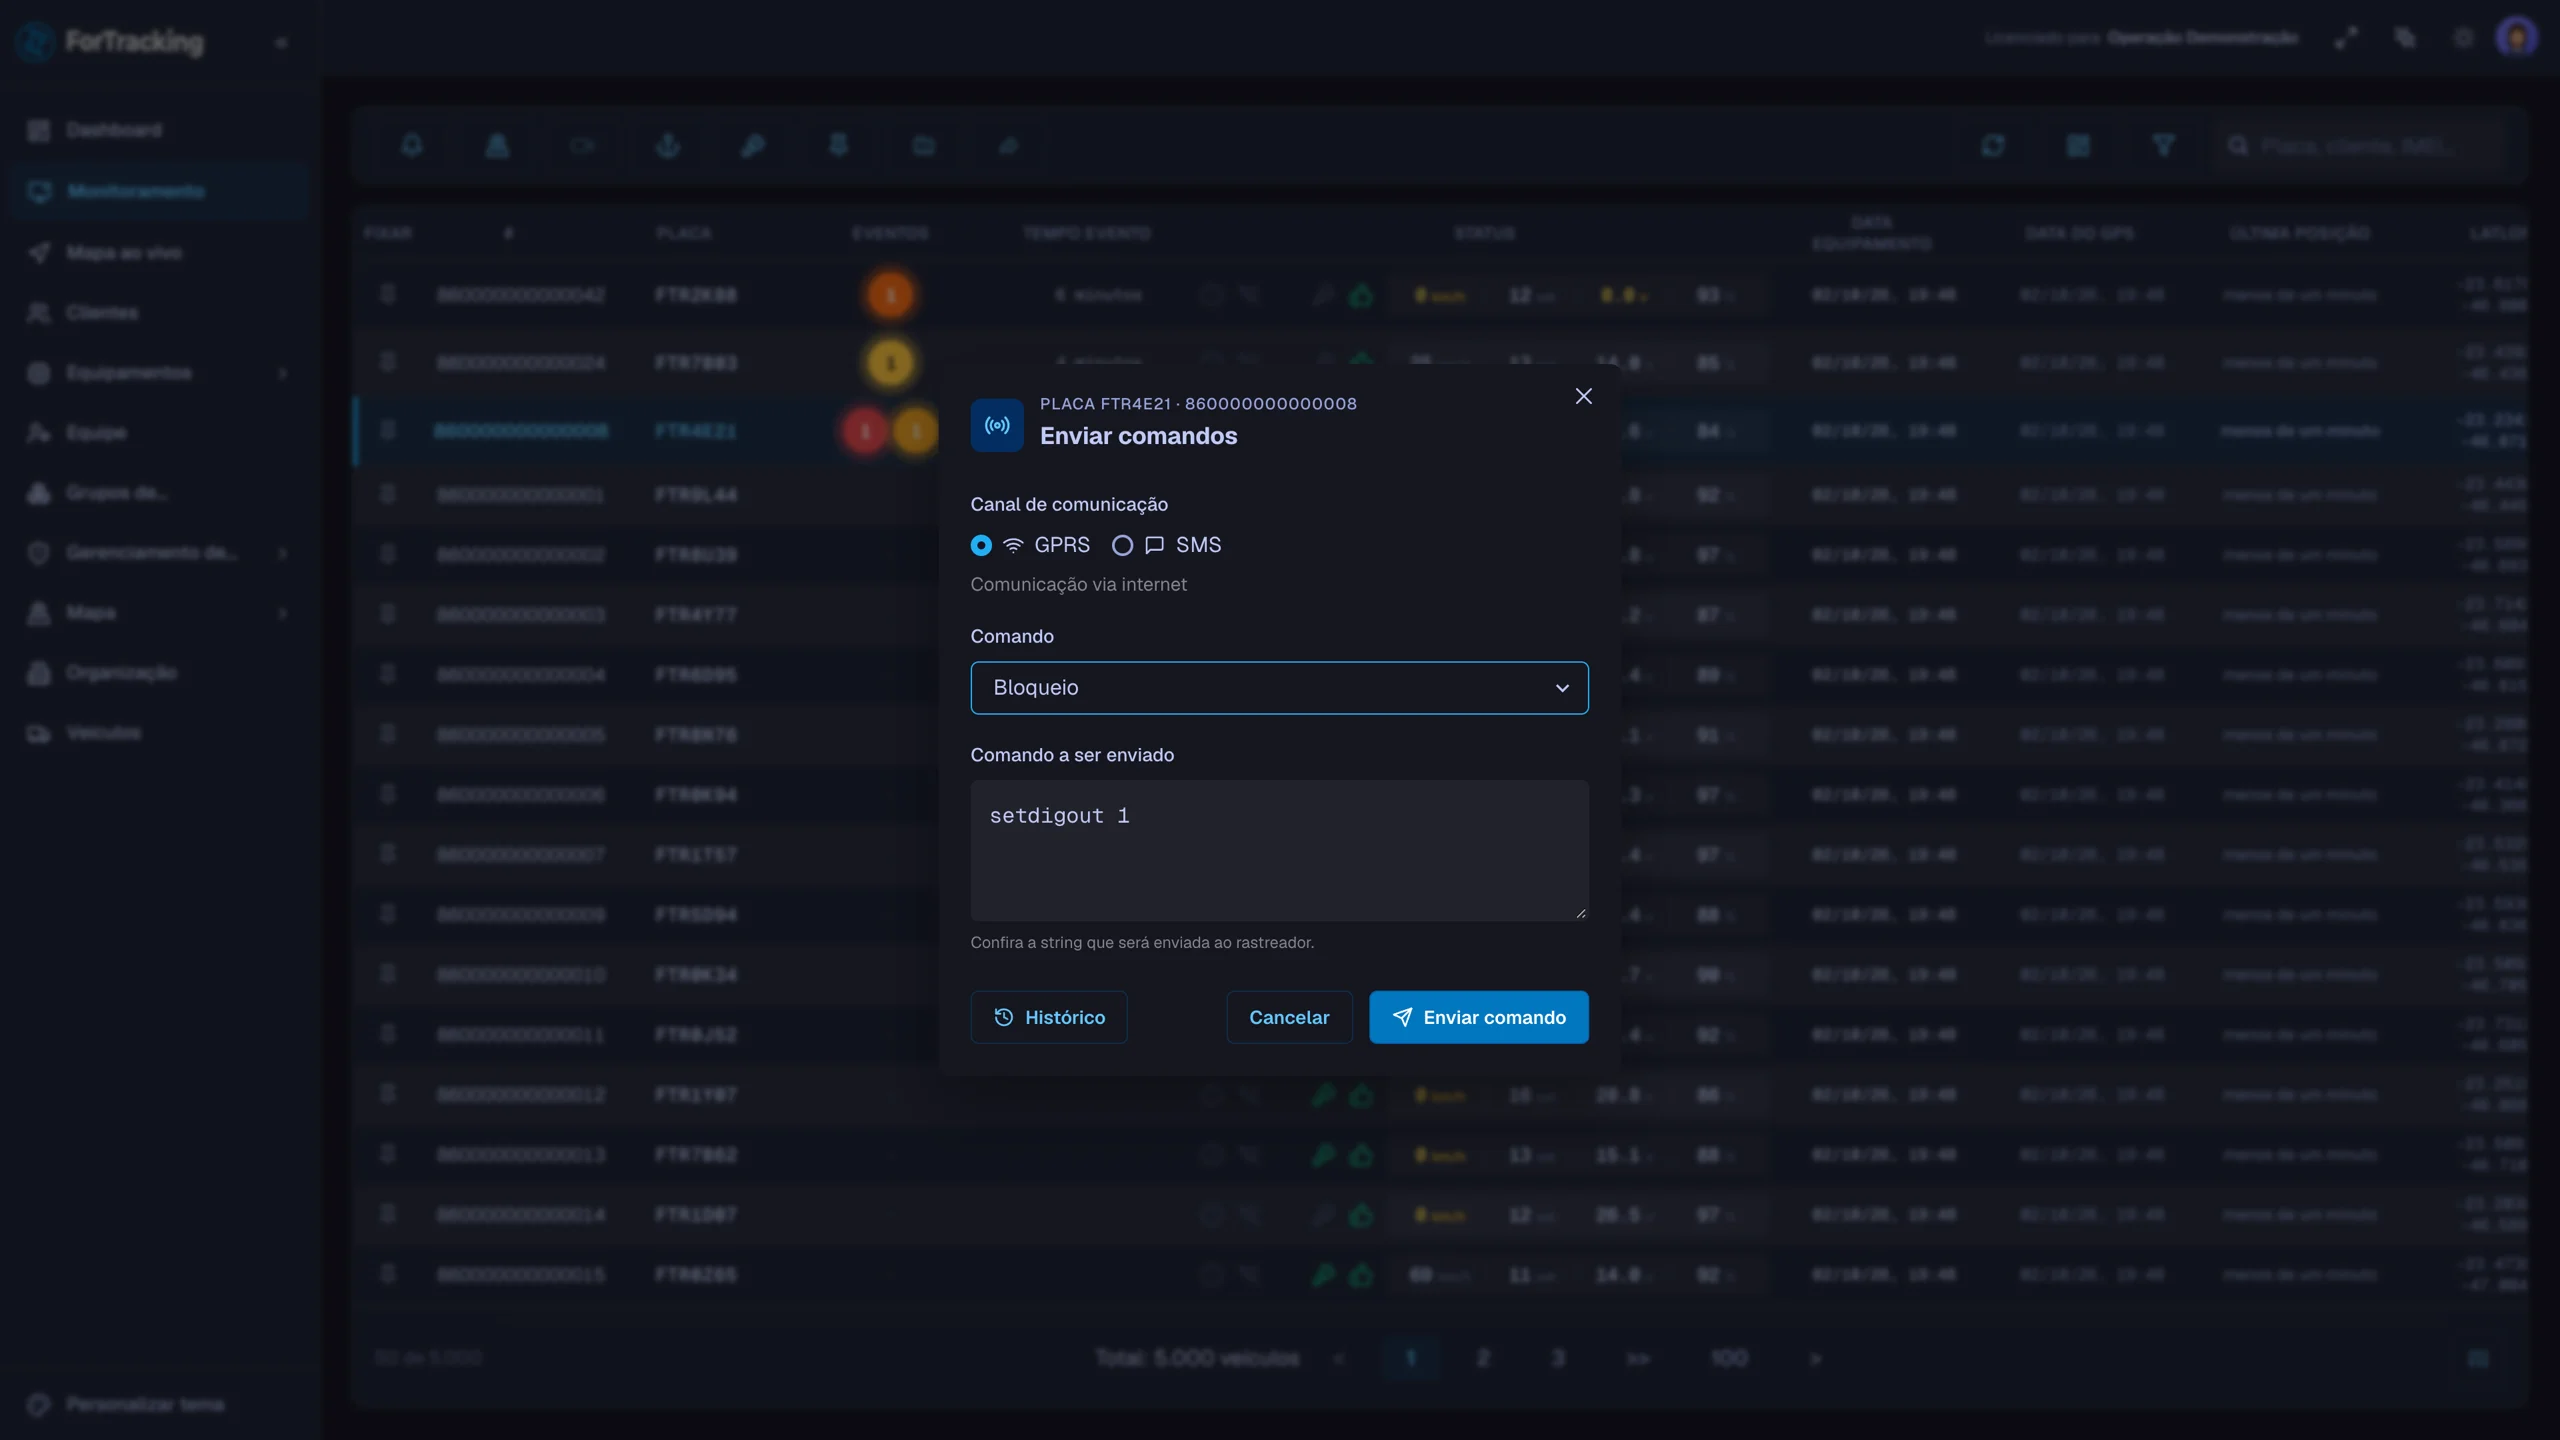Click the folder icon in toolbar

click(923, 146)
